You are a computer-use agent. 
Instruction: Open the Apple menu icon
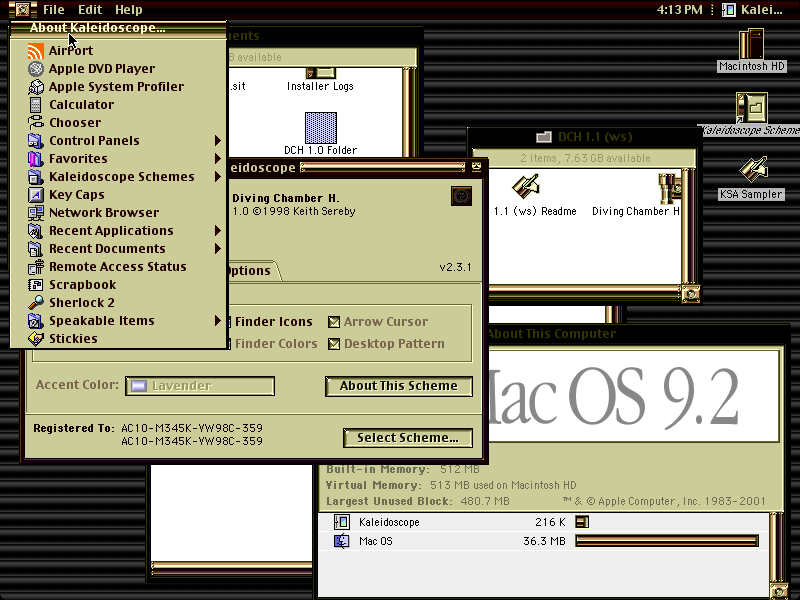[22, 9]
